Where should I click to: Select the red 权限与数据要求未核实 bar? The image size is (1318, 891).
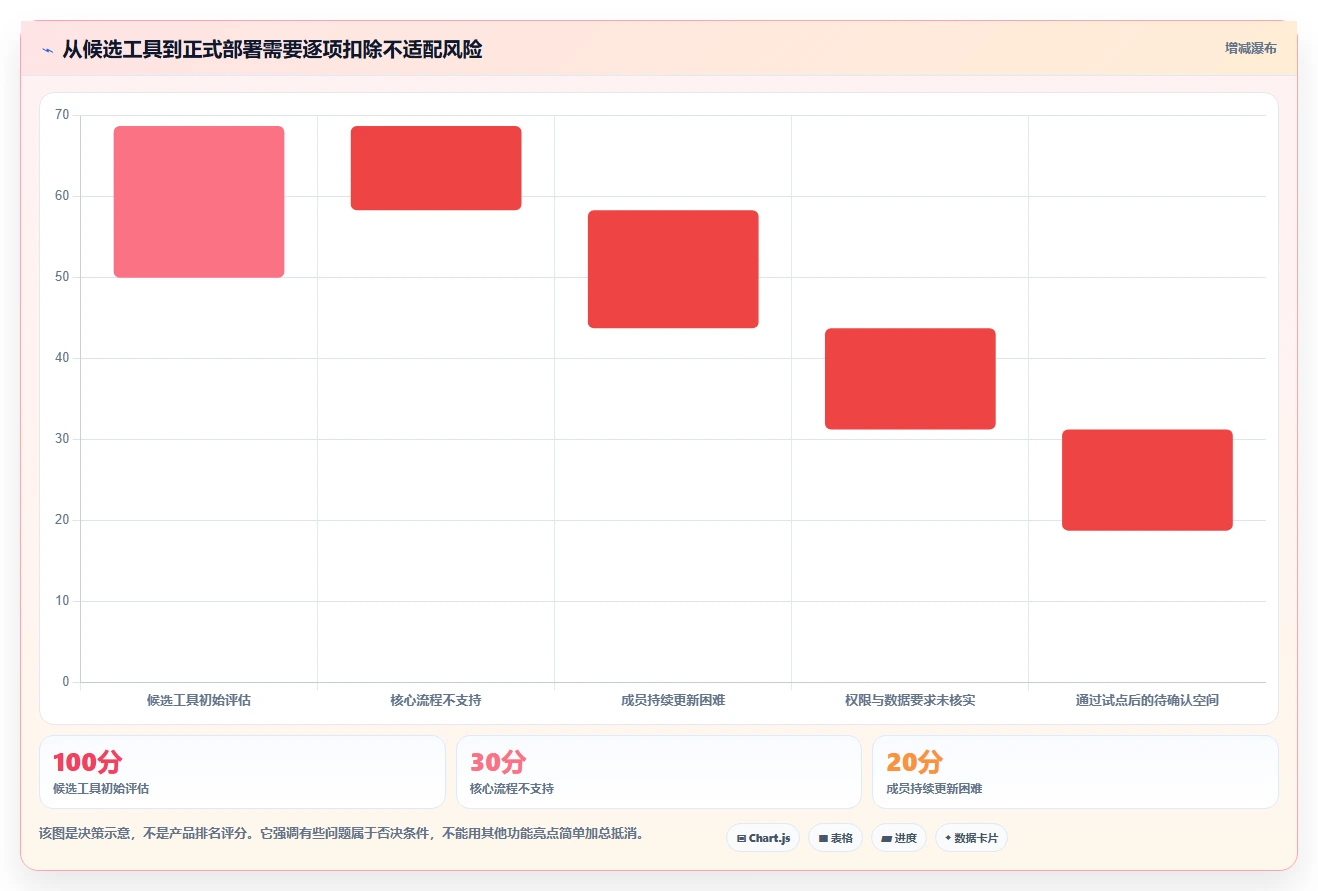pyautogui.click(x=910, y=379)
